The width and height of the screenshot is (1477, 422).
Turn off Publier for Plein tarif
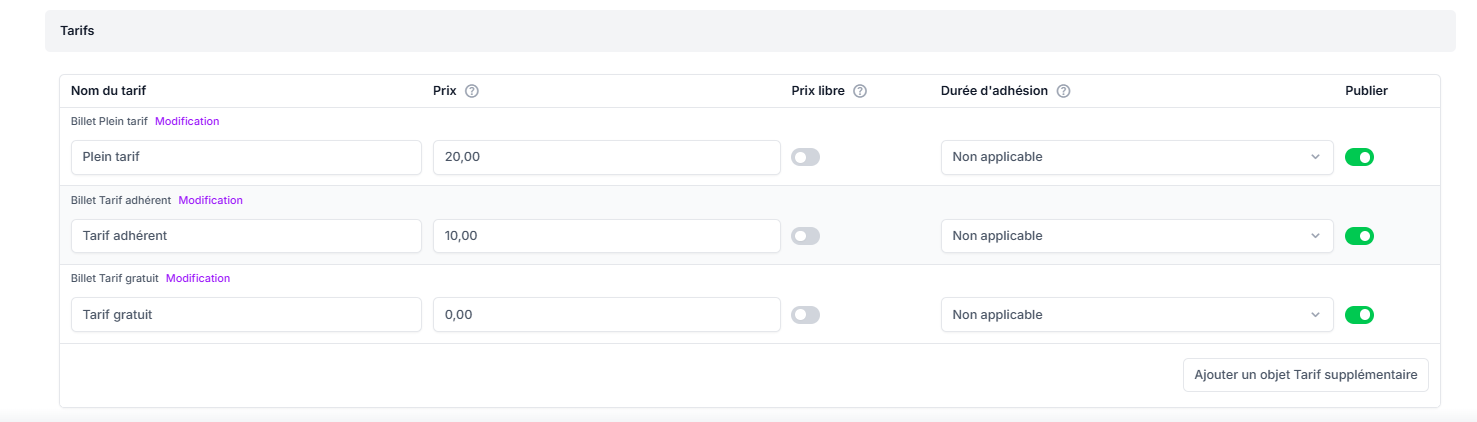click(x=1359, y=157)
